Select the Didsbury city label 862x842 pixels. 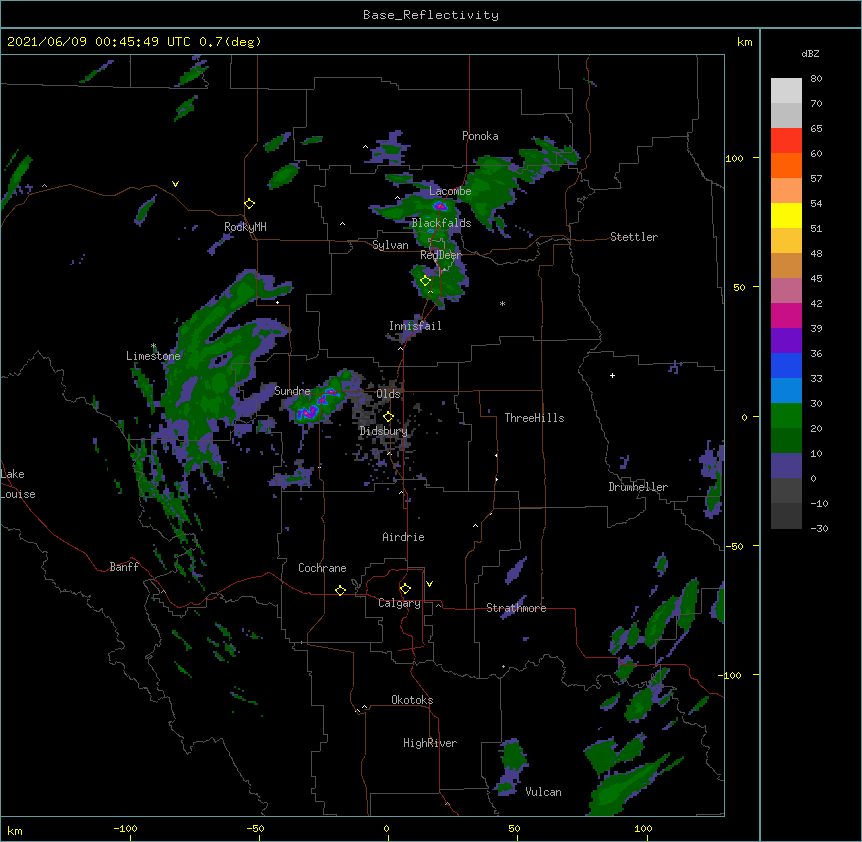point(383,431)
